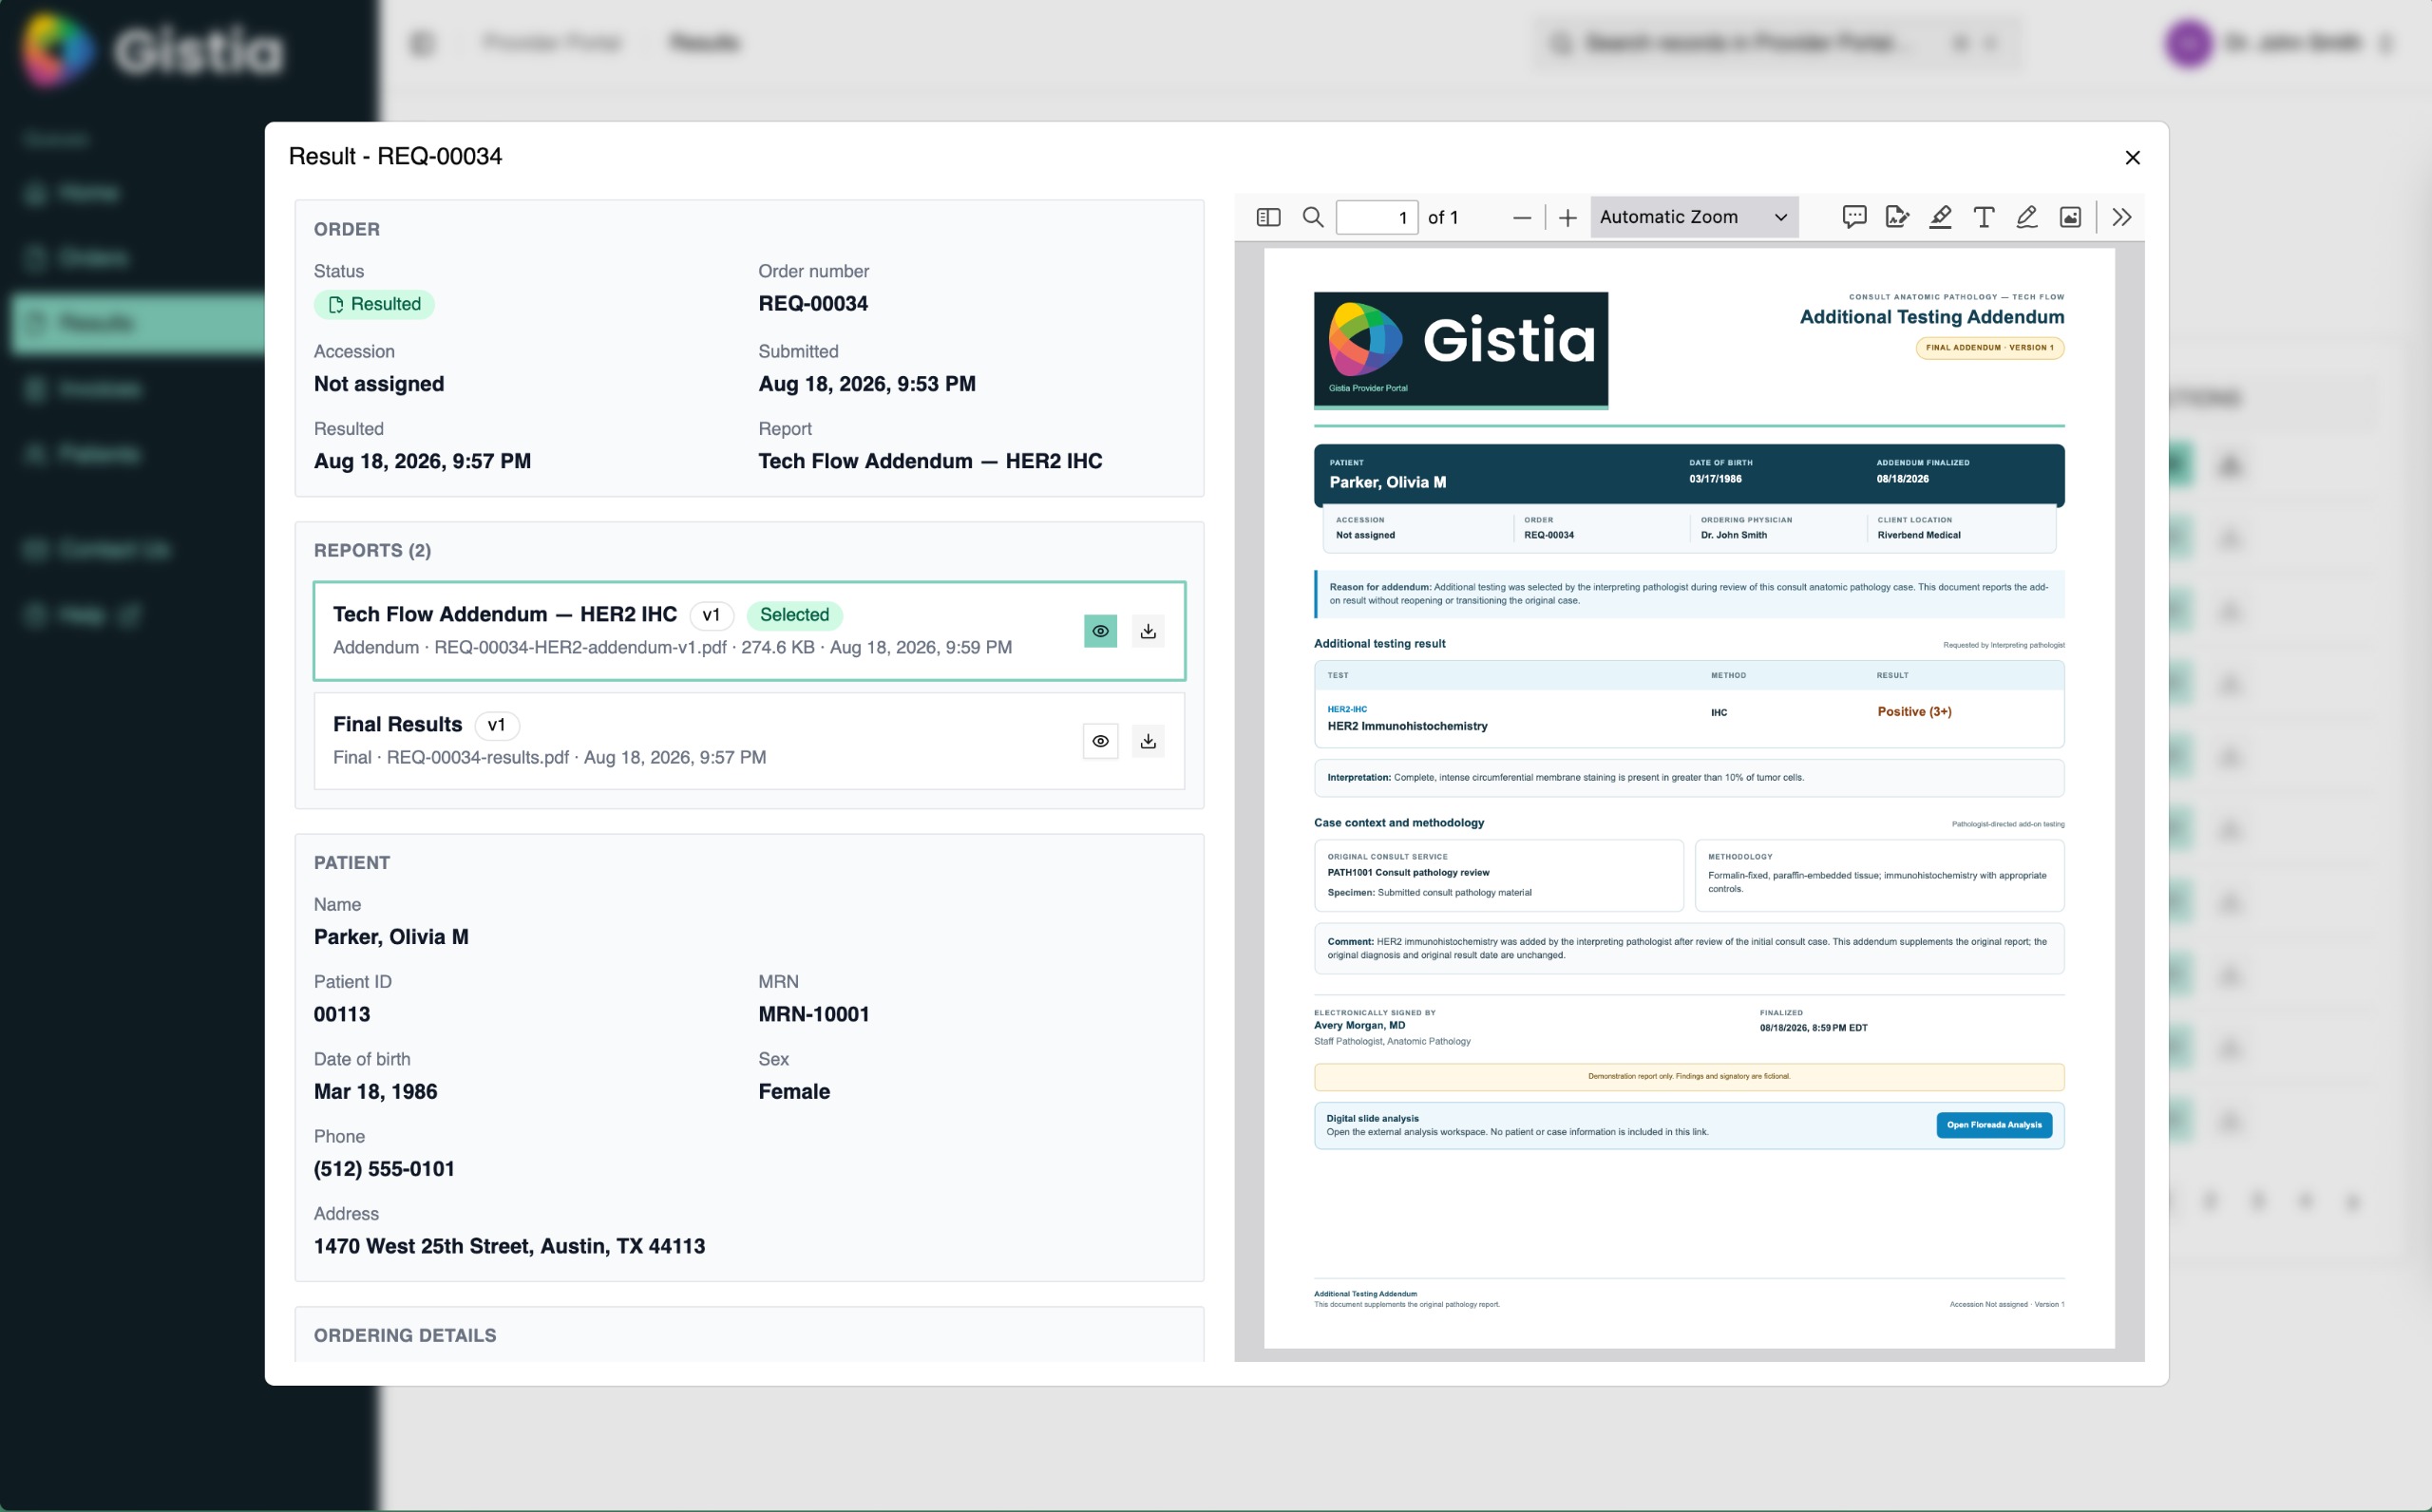Click the ORDERING DETAILS section header
2432x1512 pixels.
coord(405,1335)
